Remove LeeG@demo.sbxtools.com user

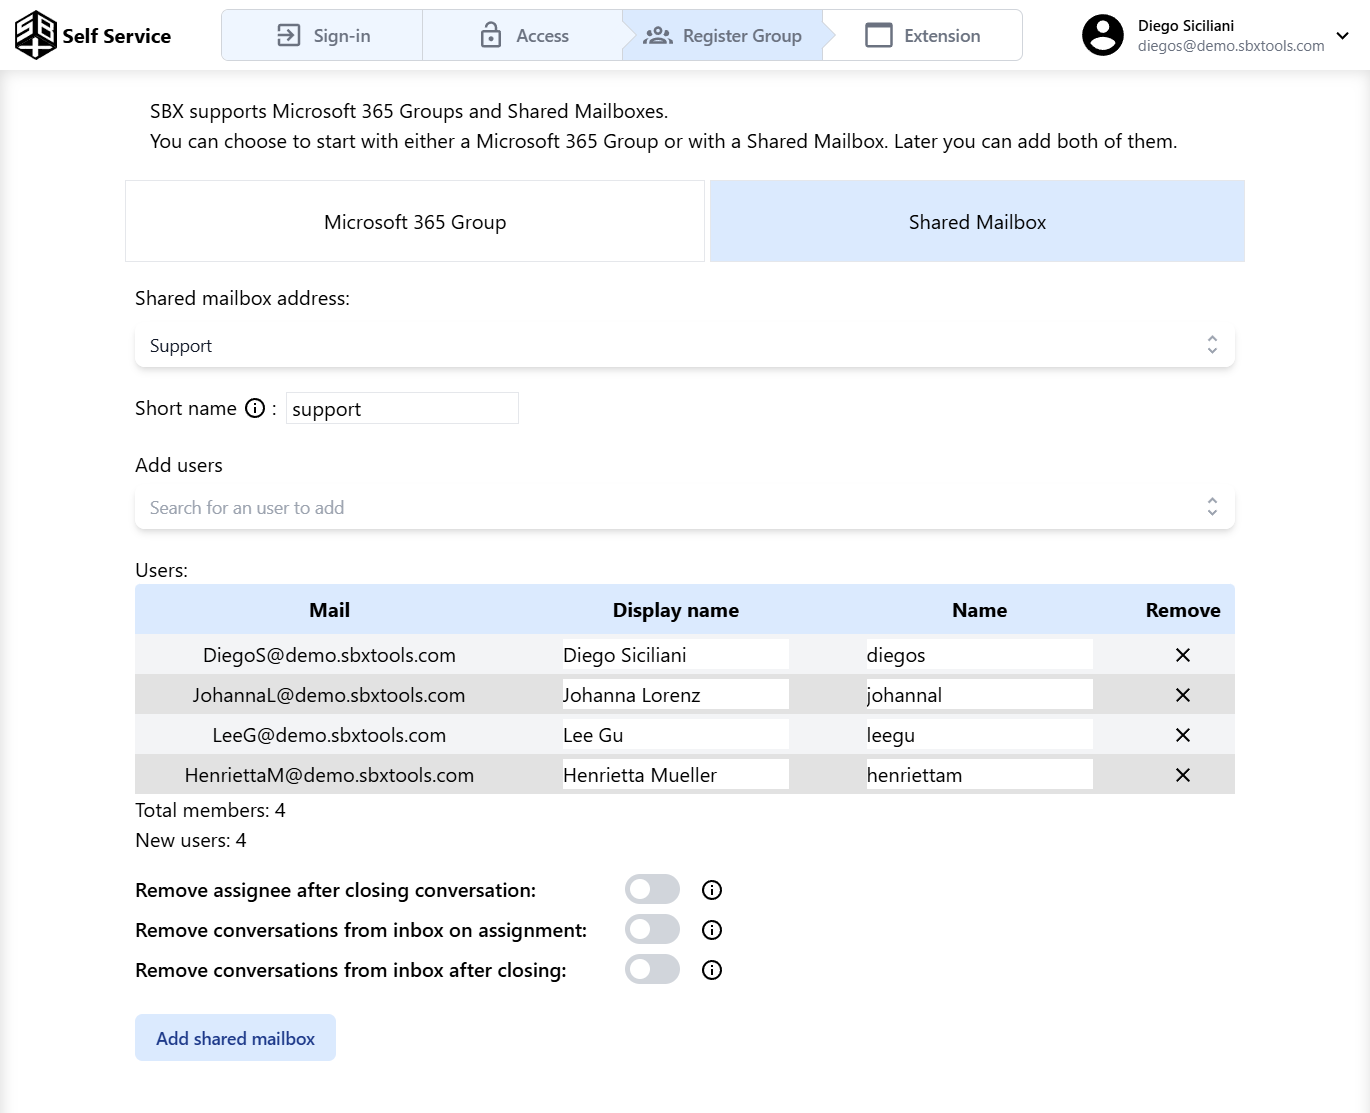point(1183,735)
